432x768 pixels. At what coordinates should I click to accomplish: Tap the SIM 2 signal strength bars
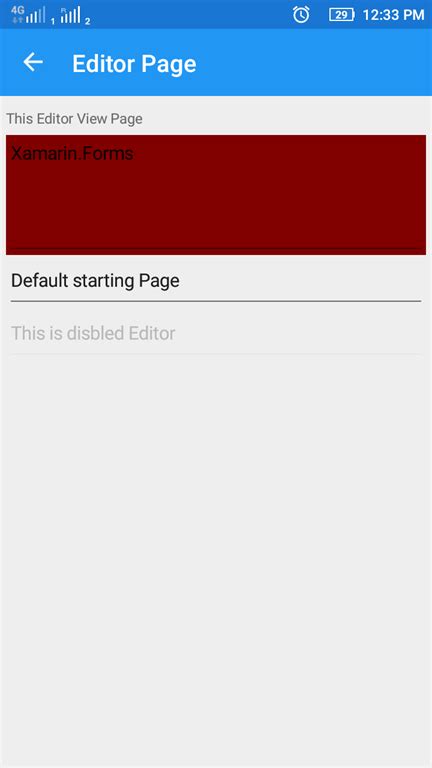[71, 16]
